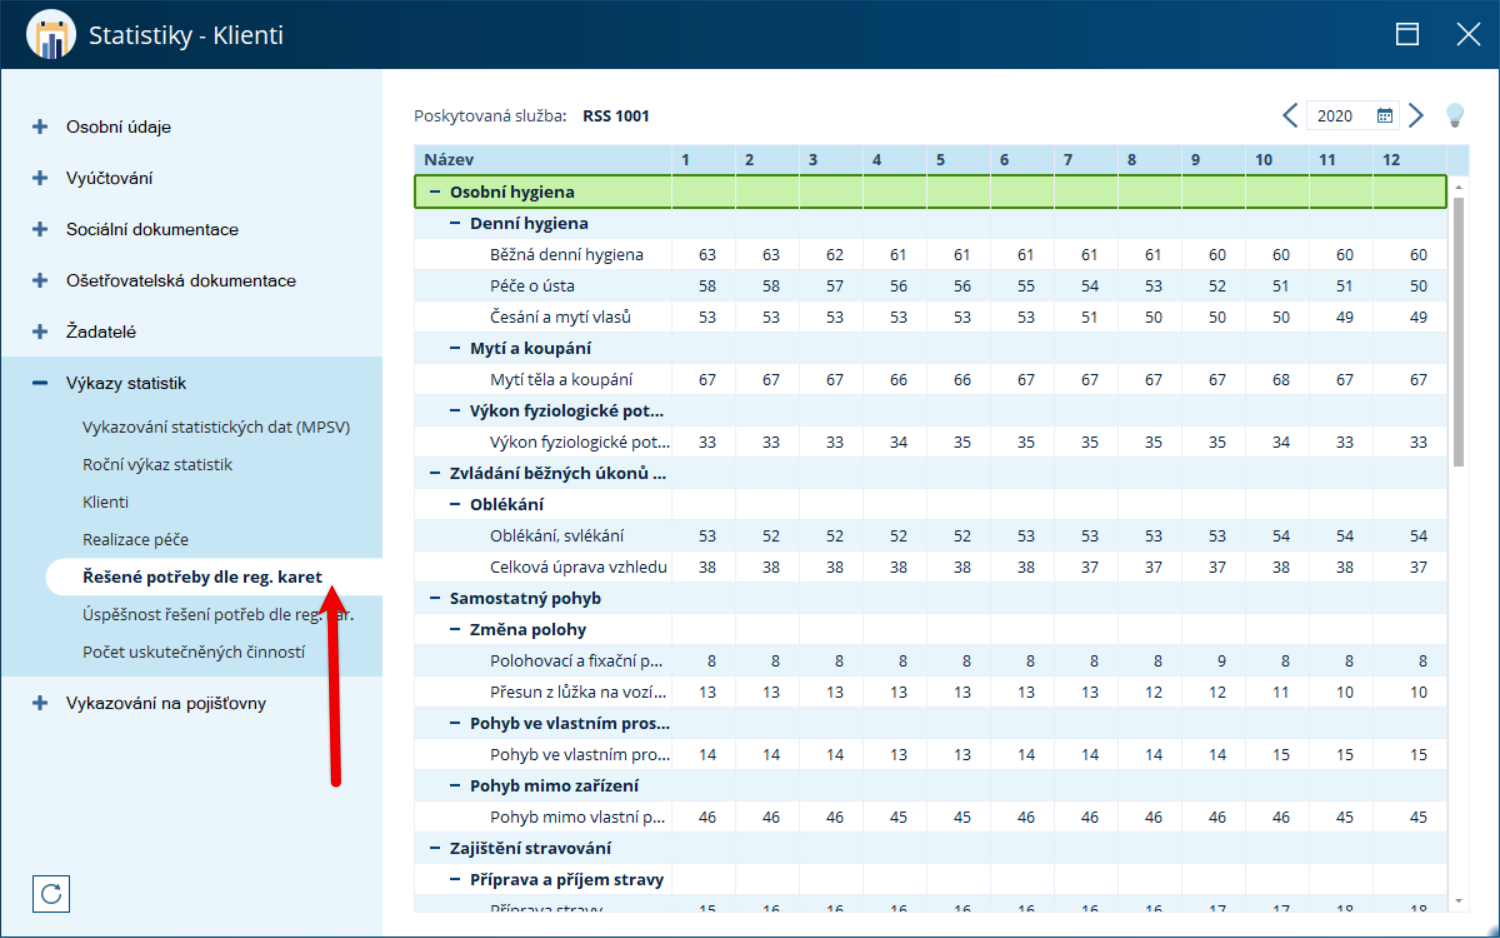Screen dimensions: 1500x938
Task: Collapse the Zajištění stravování group
Action: pyautogui.click(x=435, y=848)
